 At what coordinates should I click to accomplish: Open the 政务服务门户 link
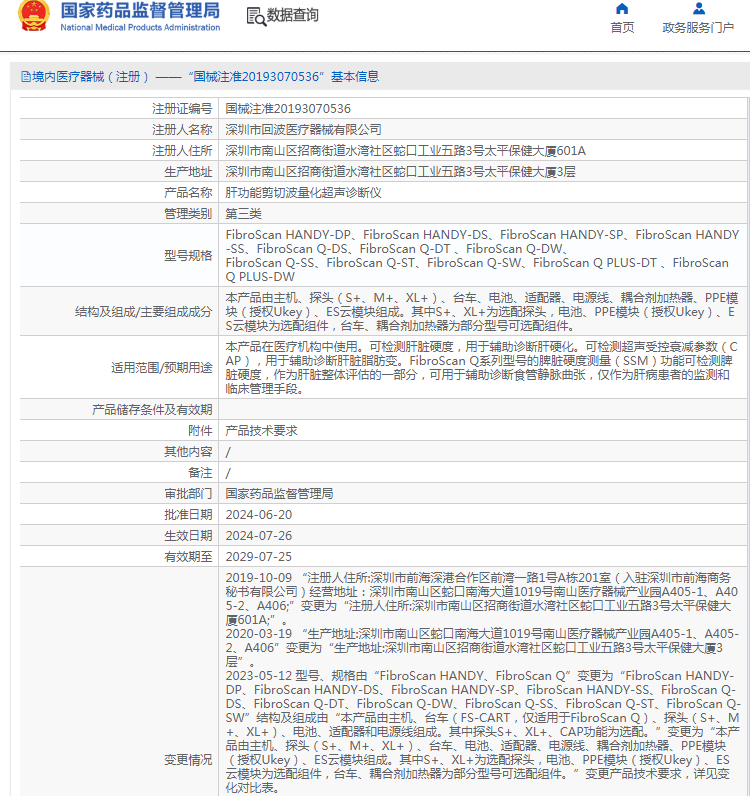click(698, 27)
